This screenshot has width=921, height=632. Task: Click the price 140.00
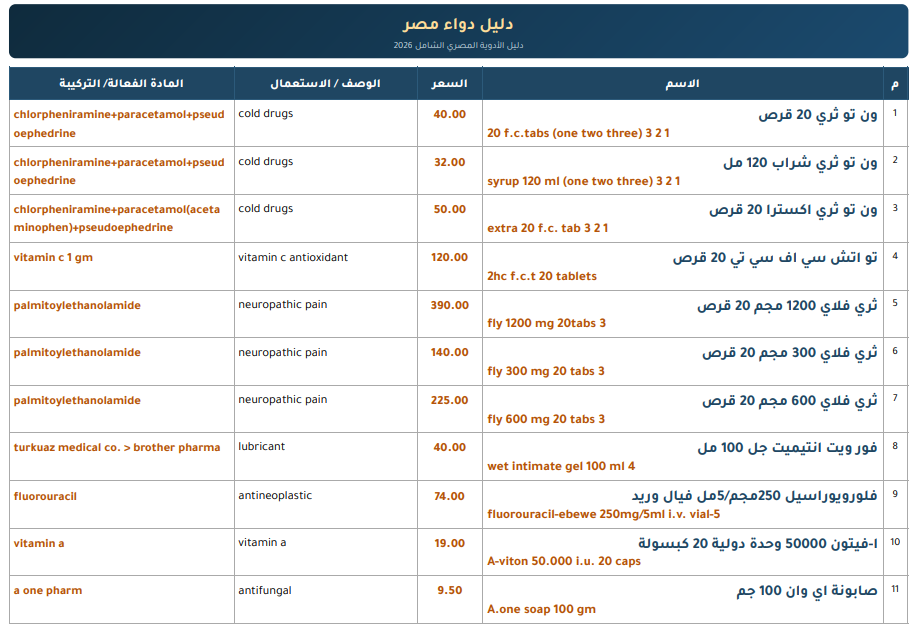[x=449, y=352]
